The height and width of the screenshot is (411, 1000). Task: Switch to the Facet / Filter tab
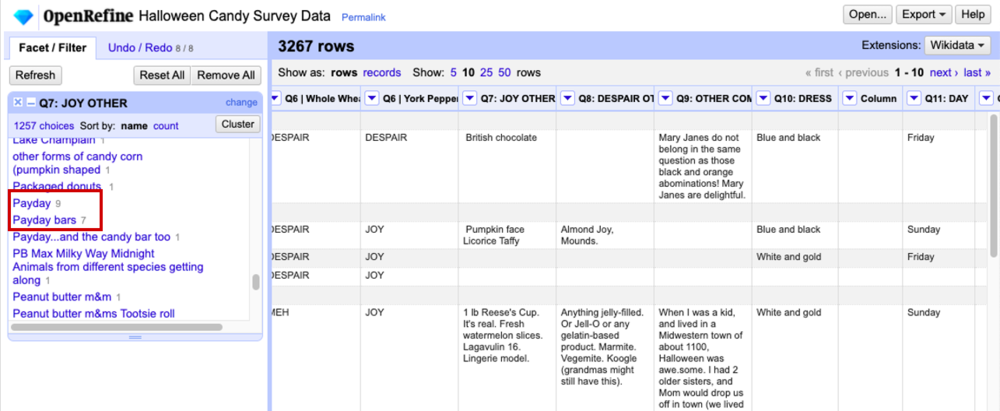(52, 48)
